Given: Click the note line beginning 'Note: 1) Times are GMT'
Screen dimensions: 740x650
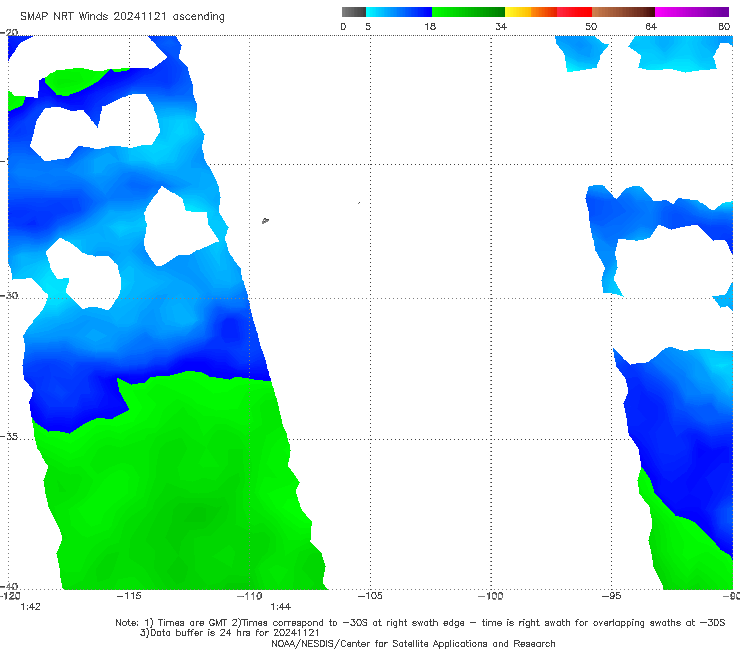Looking at the screenshot, I should pos(420,623).
